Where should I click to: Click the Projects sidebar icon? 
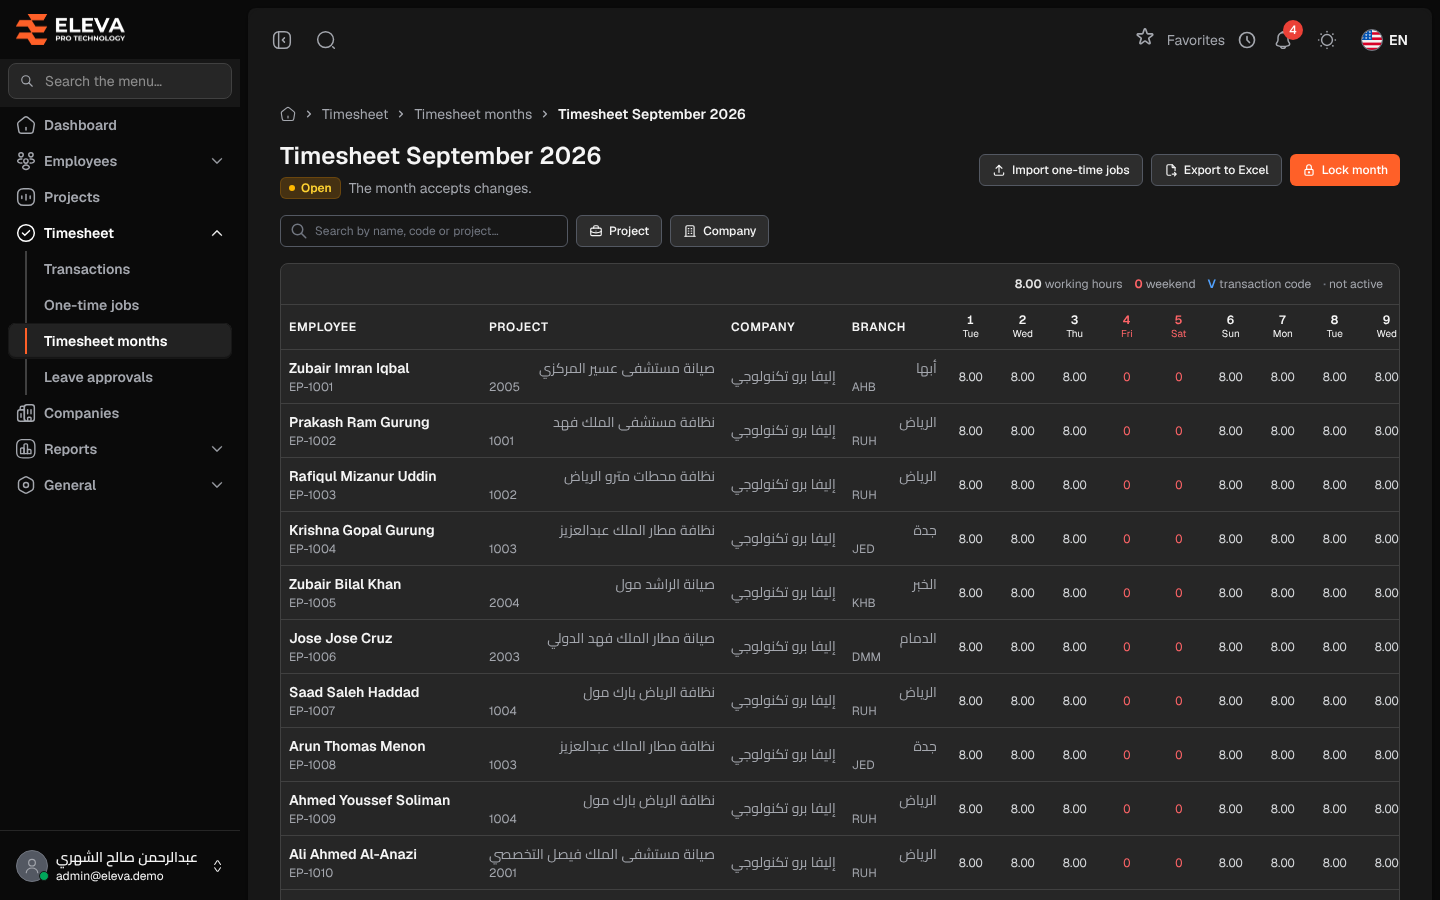tap(26, 197)
